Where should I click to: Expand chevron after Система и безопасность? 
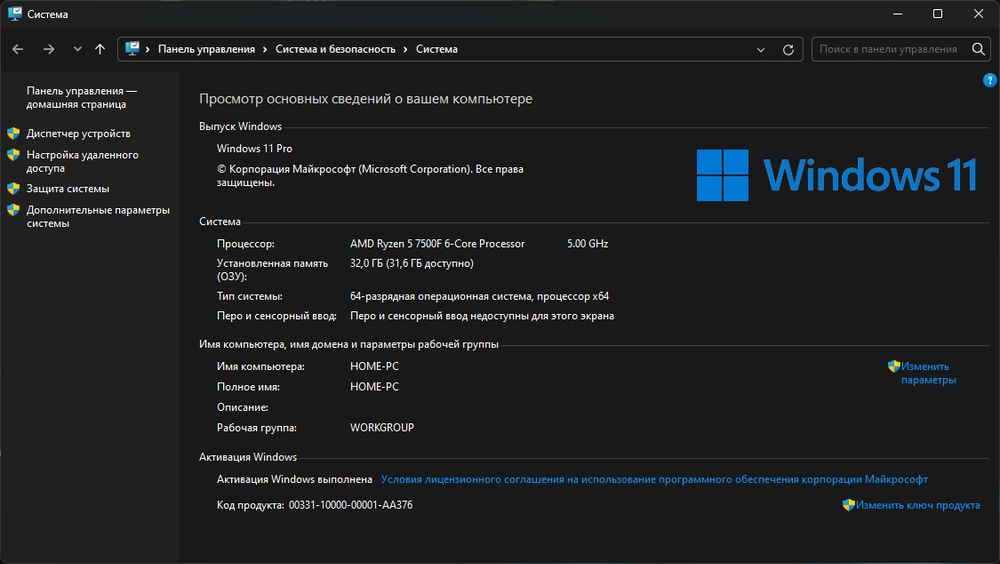[x=406, y=49]
